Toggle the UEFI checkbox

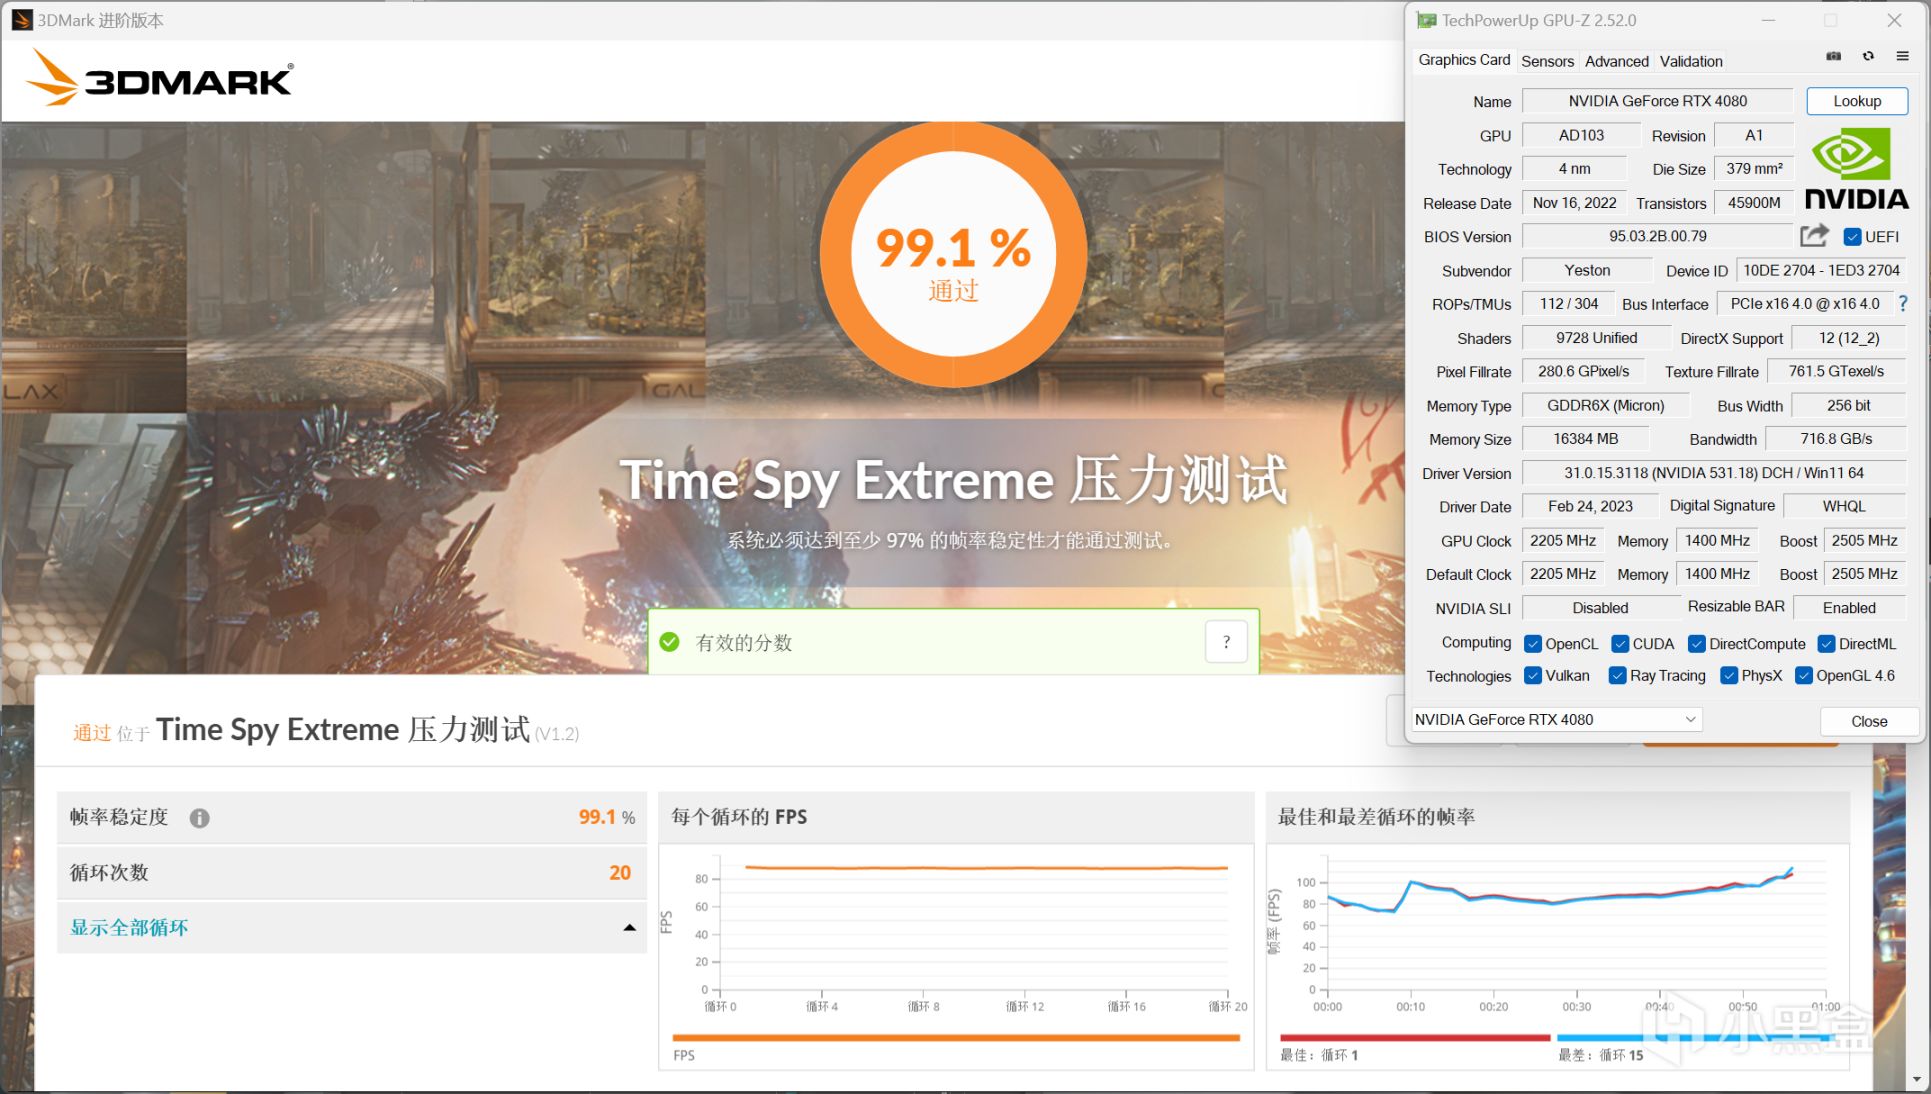click(1852, 237)
